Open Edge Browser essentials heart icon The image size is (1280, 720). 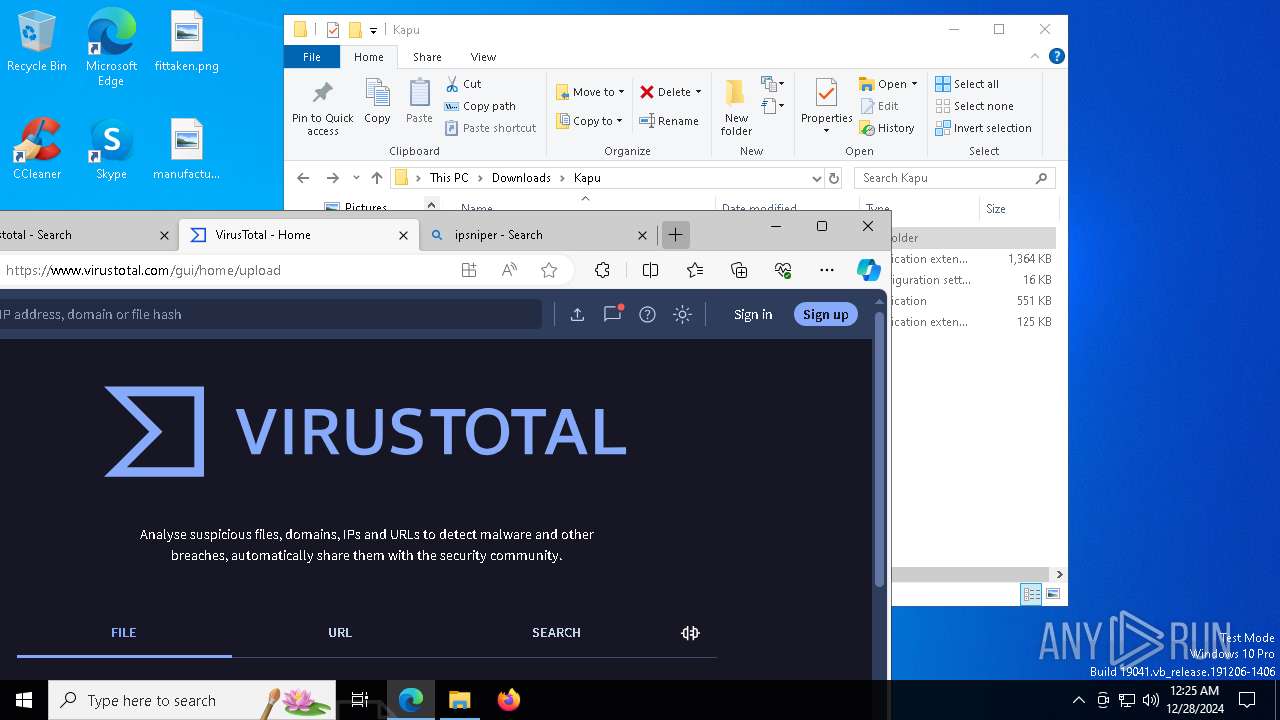[783, 270]
